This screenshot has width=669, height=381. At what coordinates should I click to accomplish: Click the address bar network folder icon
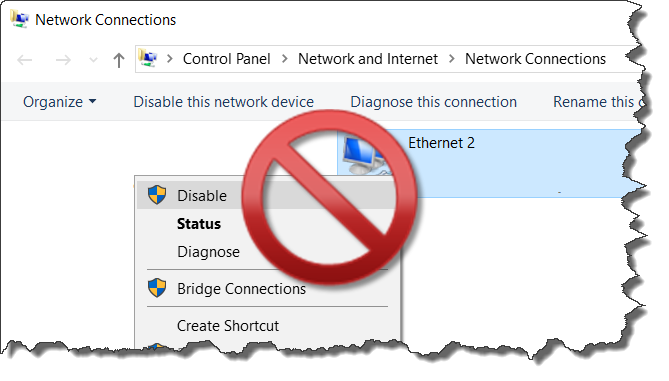pos(148,58)
